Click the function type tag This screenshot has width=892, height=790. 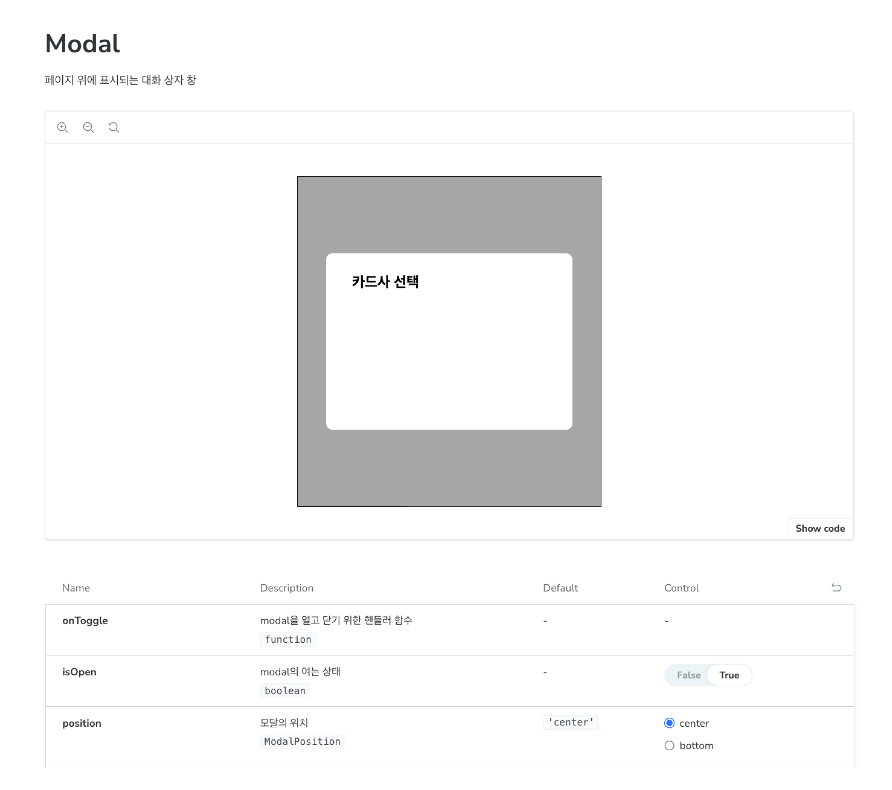click(288, 639)
